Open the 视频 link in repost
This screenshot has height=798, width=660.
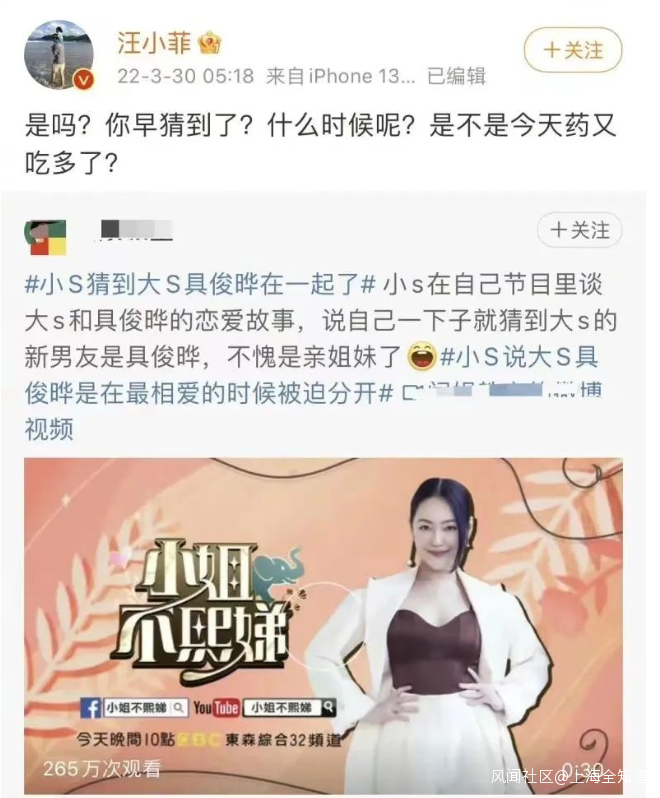tap(49, 429)
